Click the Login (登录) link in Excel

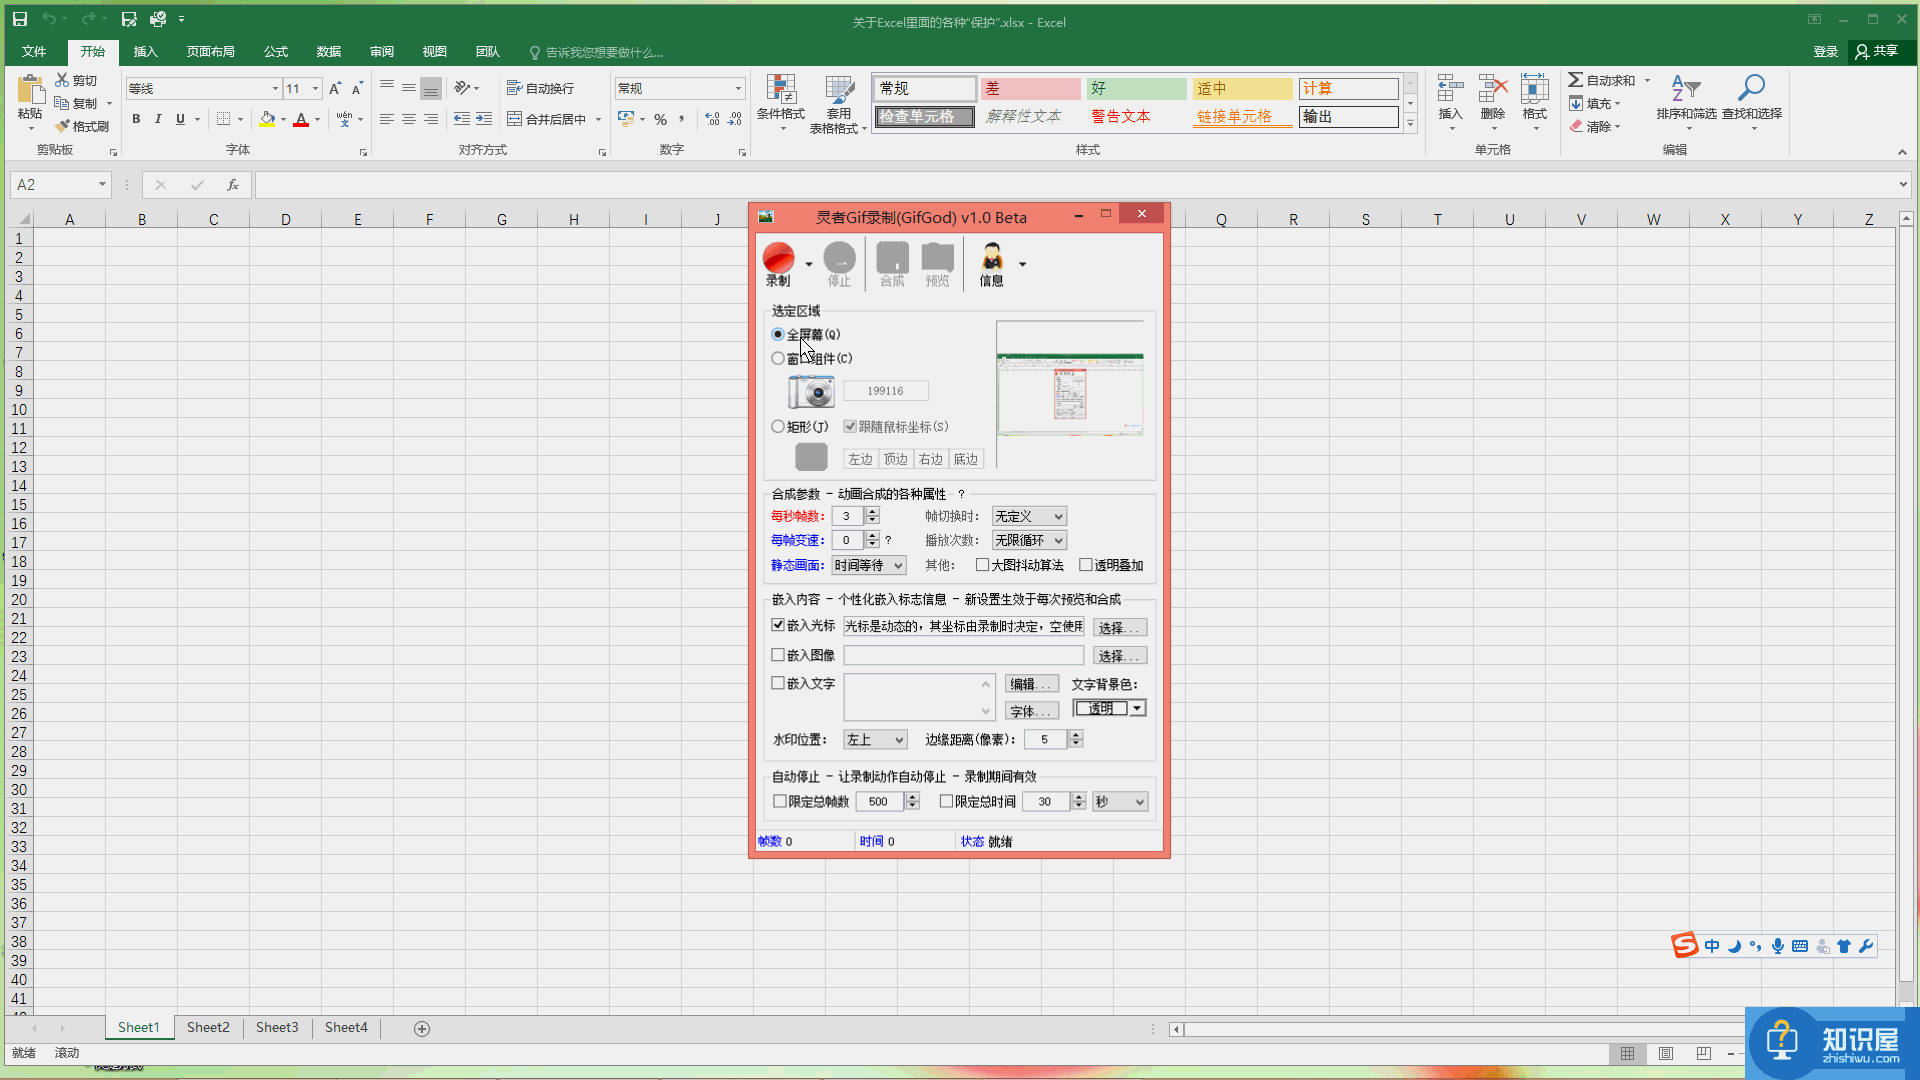click(1825, 52)
